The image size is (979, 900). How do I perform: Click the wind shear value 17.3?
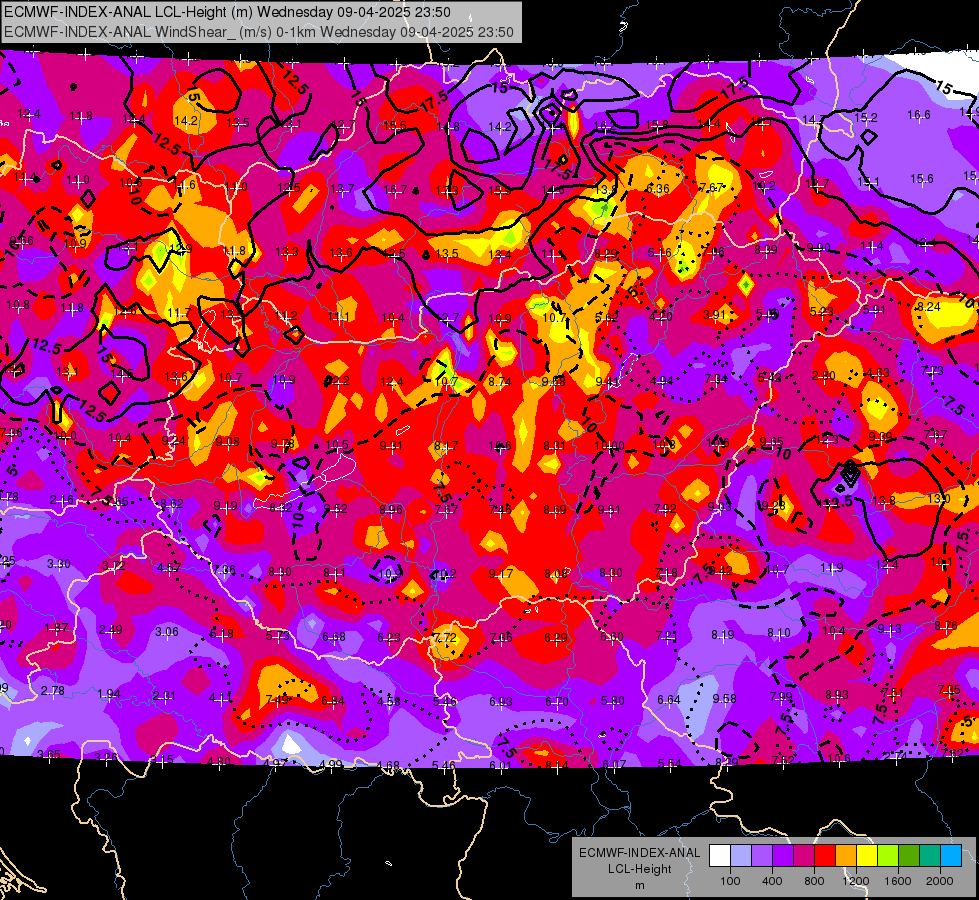[447, 190]
